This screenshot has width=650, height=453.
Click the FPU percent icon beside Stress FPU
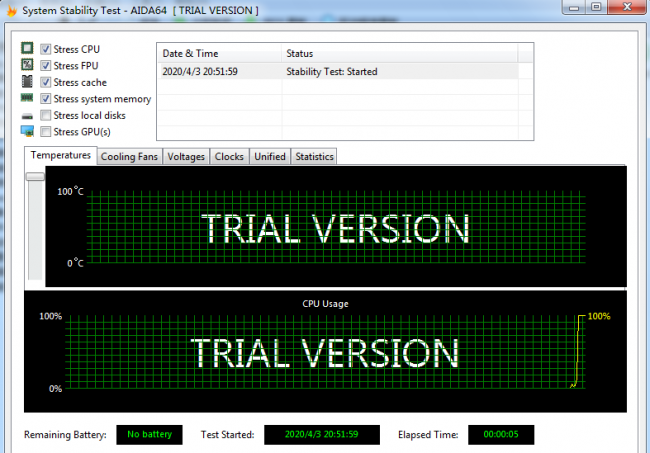coord(27,65)
